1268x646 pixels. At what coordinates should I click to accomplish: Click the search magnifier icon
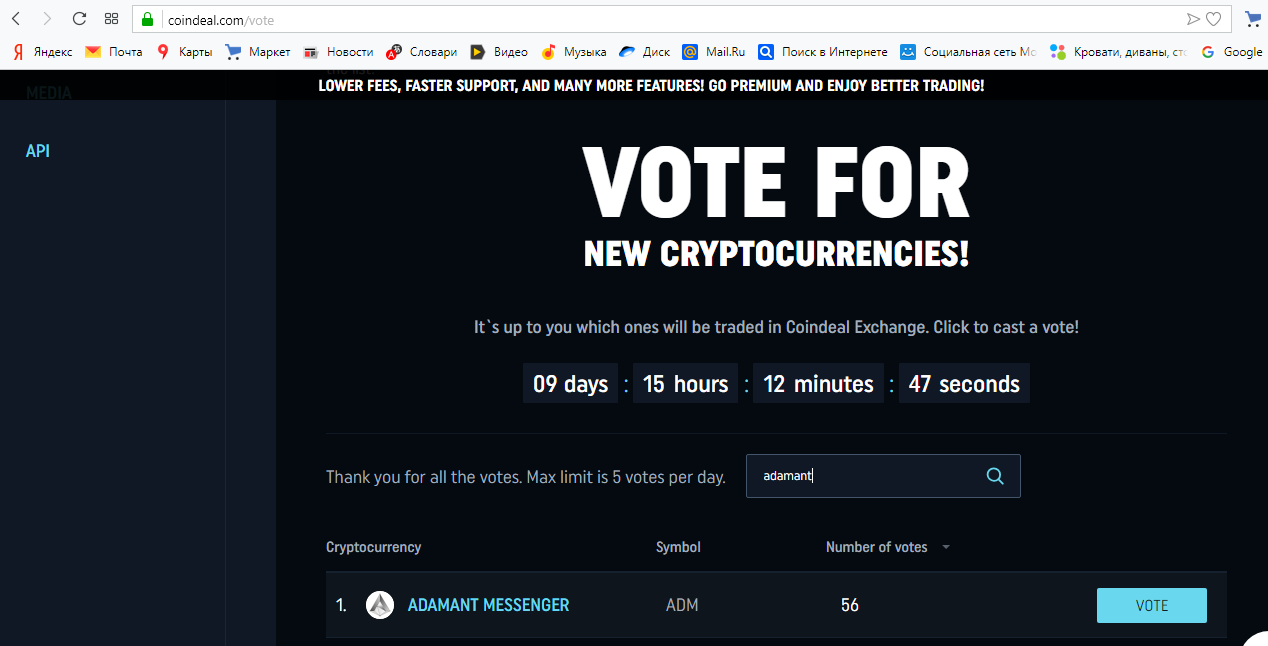(995, 476)
